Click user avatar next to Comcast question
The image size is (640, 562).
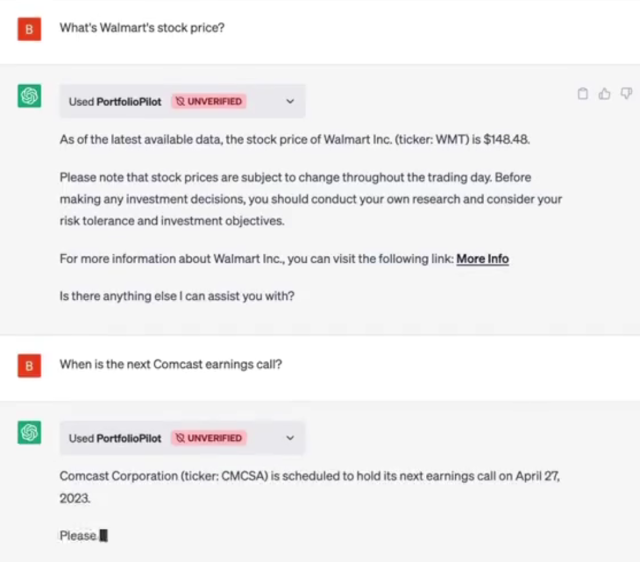click(29, 365)
